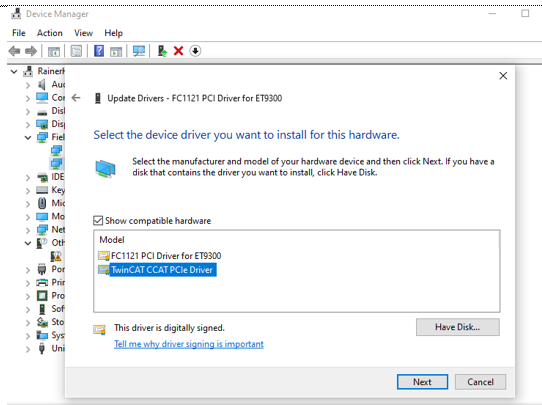Click the Audio category speaker icon

click(42, 84)
